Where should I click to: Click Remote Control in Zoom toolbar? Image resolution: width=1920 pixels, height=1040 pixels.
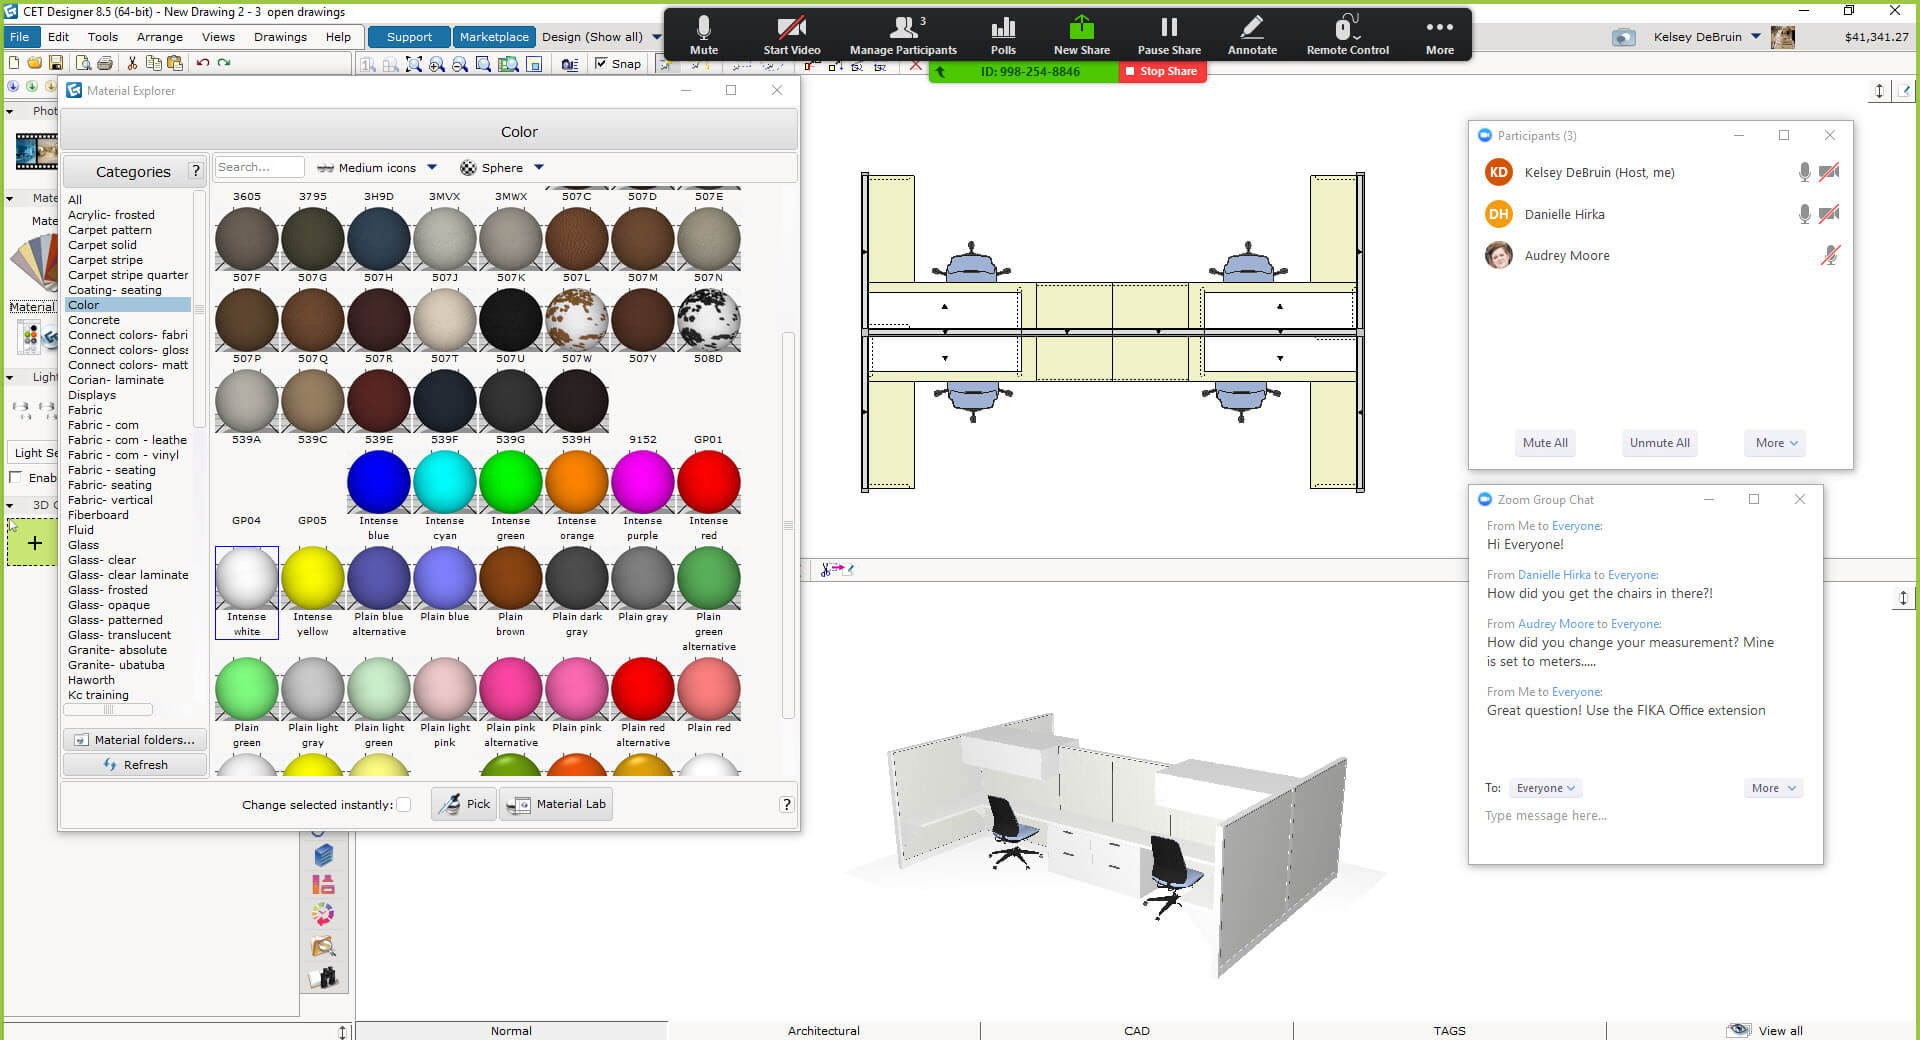[x=1347, y=35]
